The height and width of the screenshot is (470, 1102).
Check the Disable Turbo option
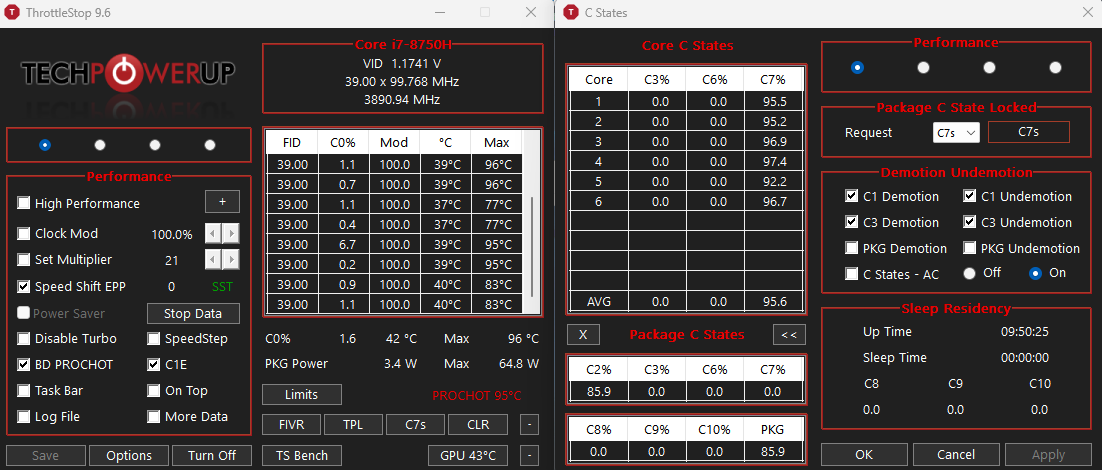(x=24, y=339)
